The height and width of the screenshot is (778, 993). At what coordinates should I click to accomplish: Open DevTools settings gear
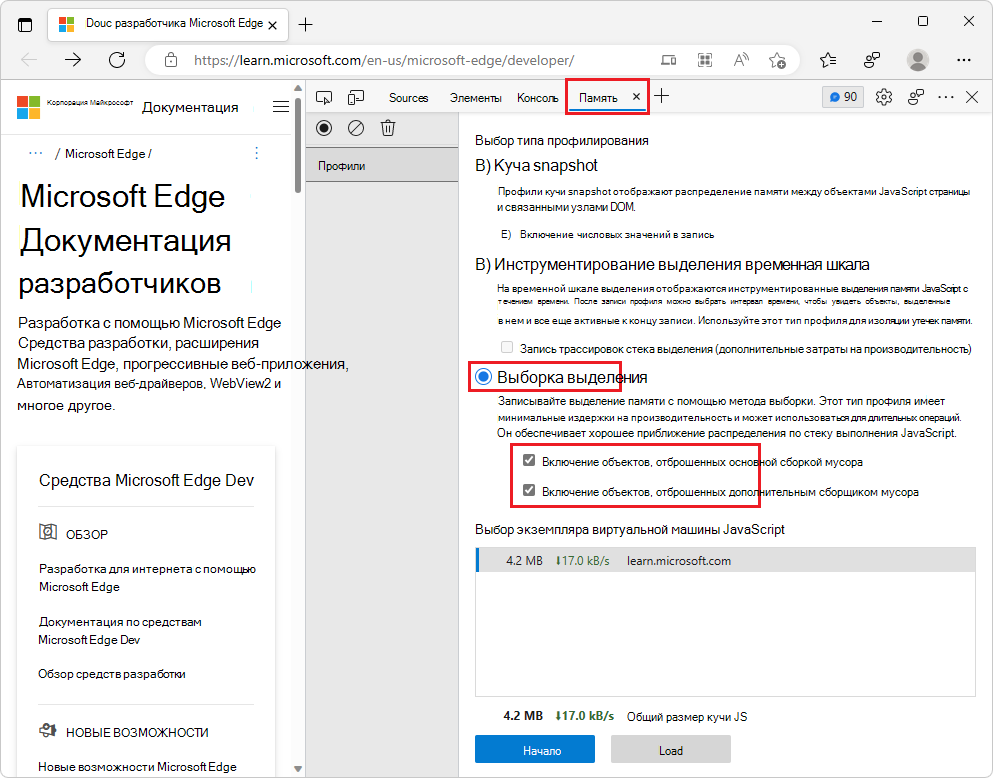pos(883,97)
